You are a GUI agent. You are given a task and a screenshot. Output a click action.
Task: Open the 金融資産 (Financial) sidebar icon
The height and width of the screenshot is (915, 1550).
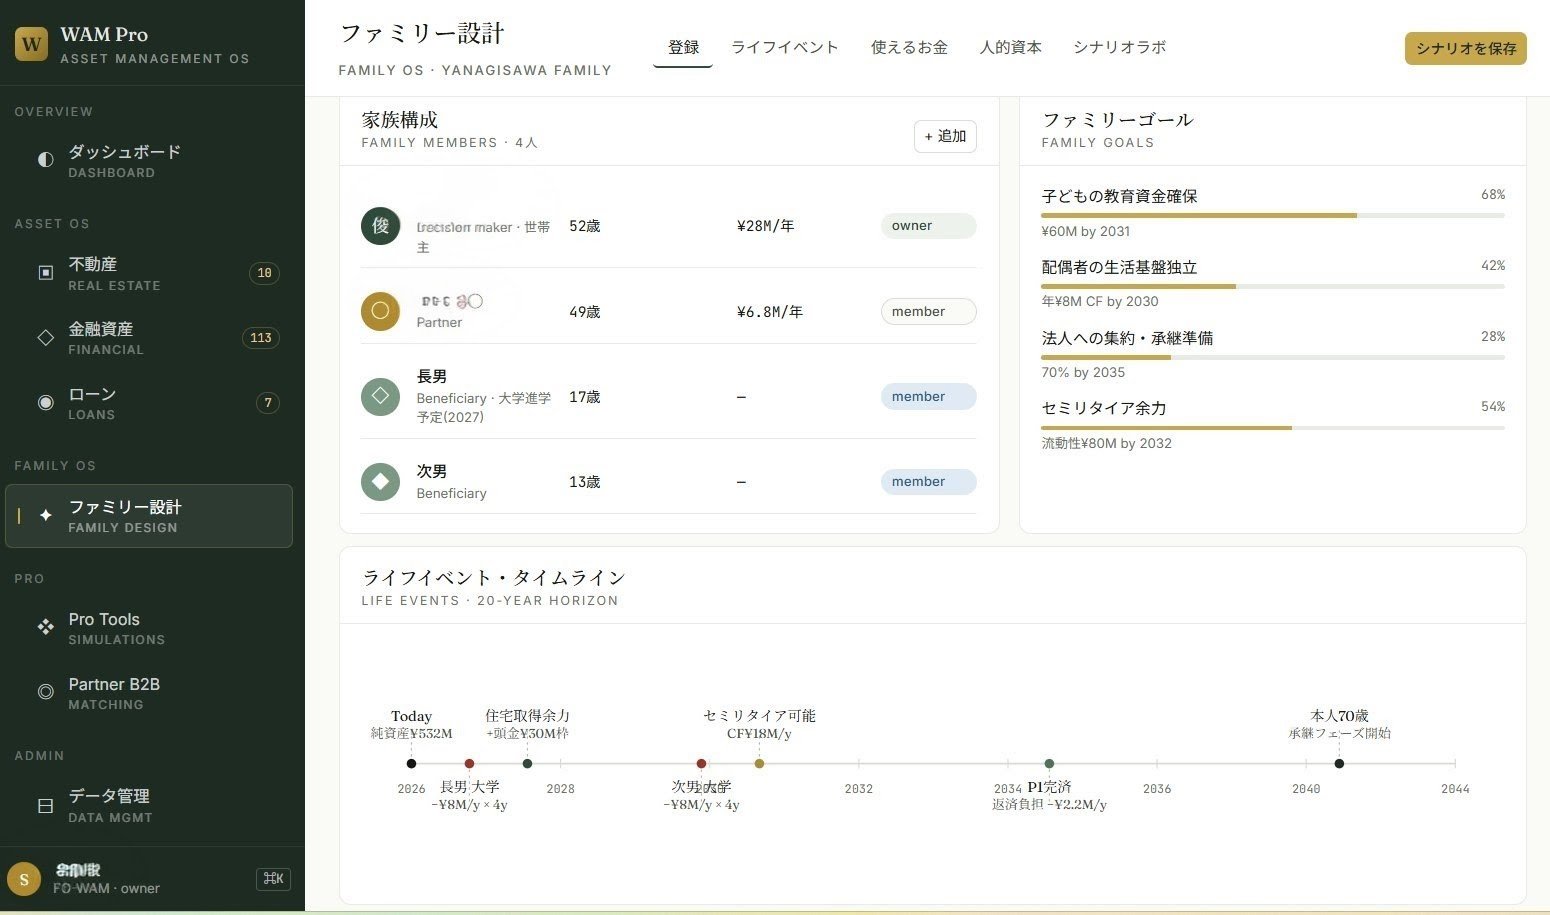pyautogui.click(x=45, y=337)
